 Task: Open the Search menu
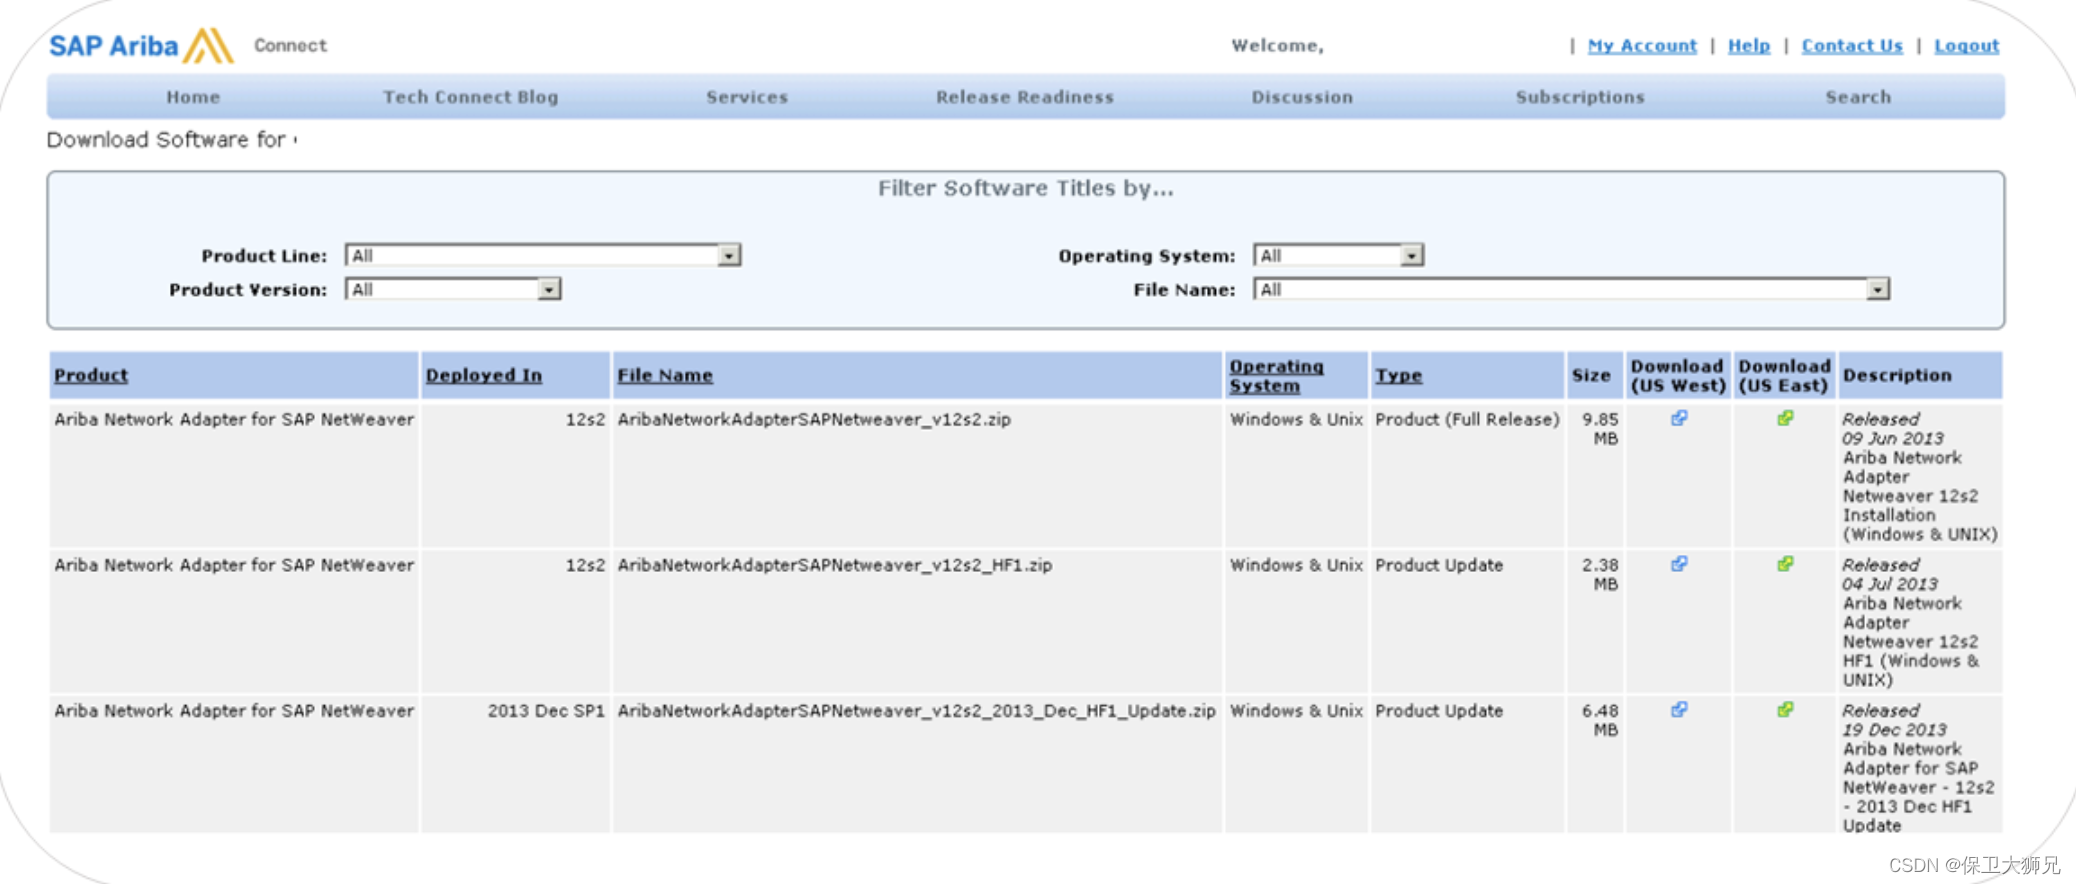point(1858,97)
